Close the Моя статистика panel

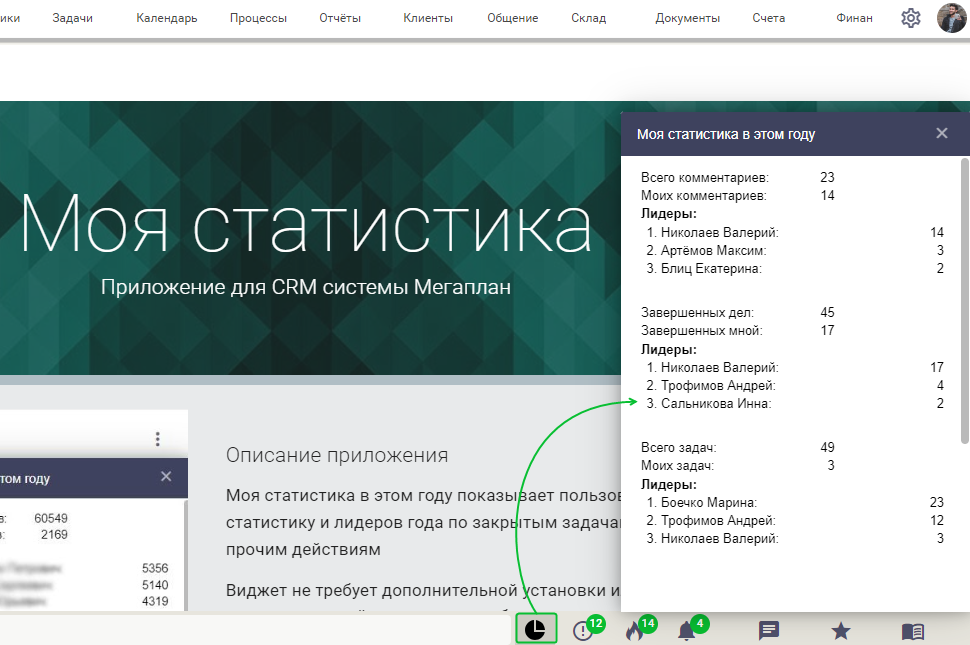pyautogui.click(x=941, y=131)
